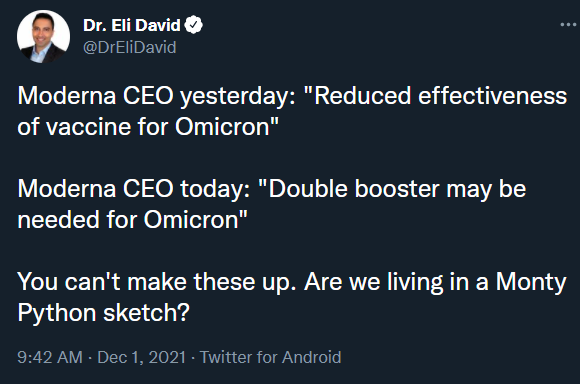Click the line starting 'Moderna CEO today'
This screenshot has width=580, height=384.
point(272,189)
